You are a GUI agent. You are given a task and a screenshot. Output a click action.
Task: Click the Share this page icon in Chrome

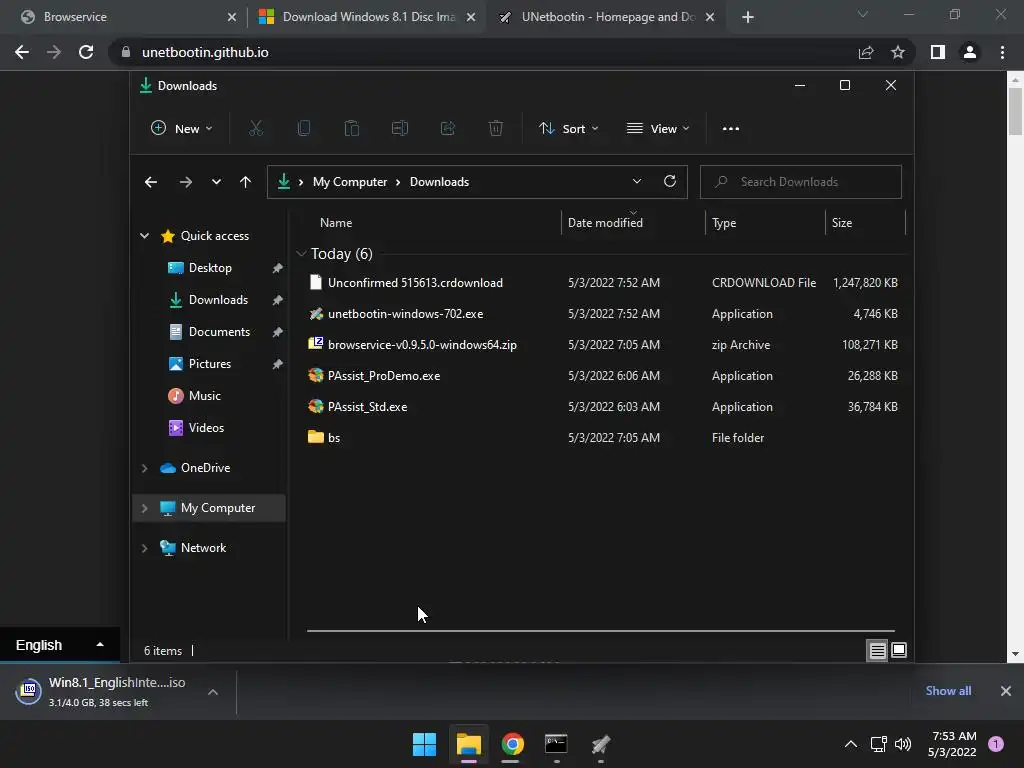point(866,52)
